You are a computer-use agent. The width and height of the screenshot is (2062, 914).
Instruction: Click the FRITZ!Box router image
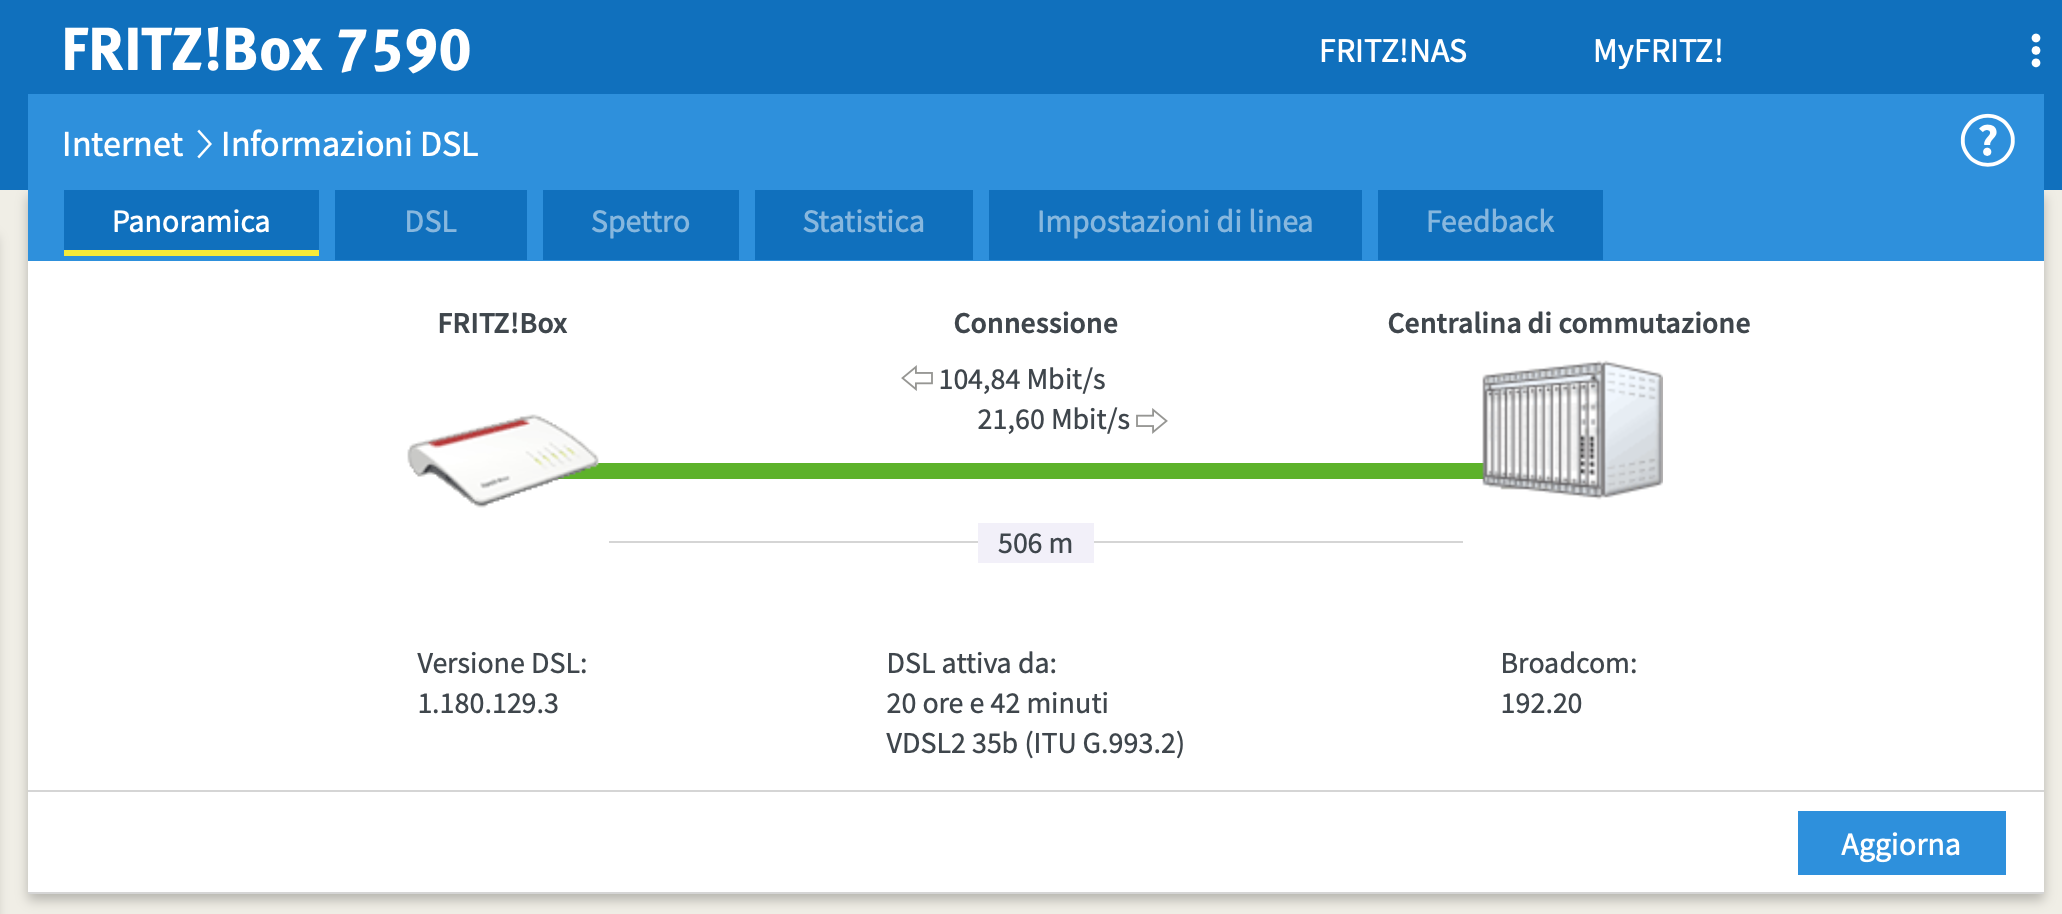pos(502,459)
